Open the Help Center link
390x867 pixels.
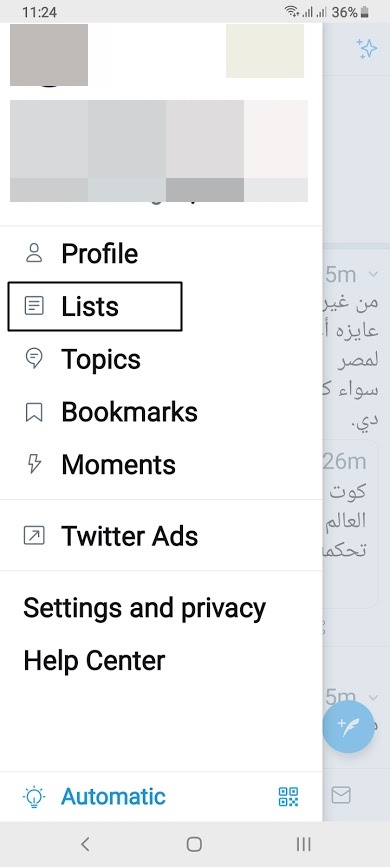point(94,661)
